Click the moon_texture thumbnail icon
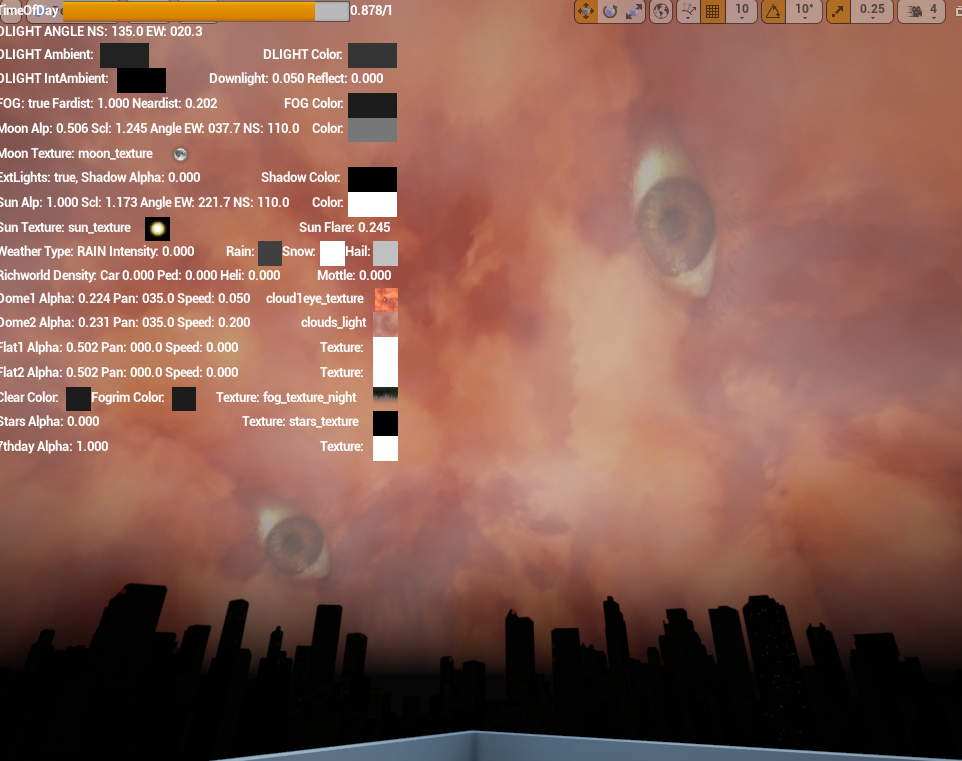The width and height of the screenshot is (962, 761). 180,154
